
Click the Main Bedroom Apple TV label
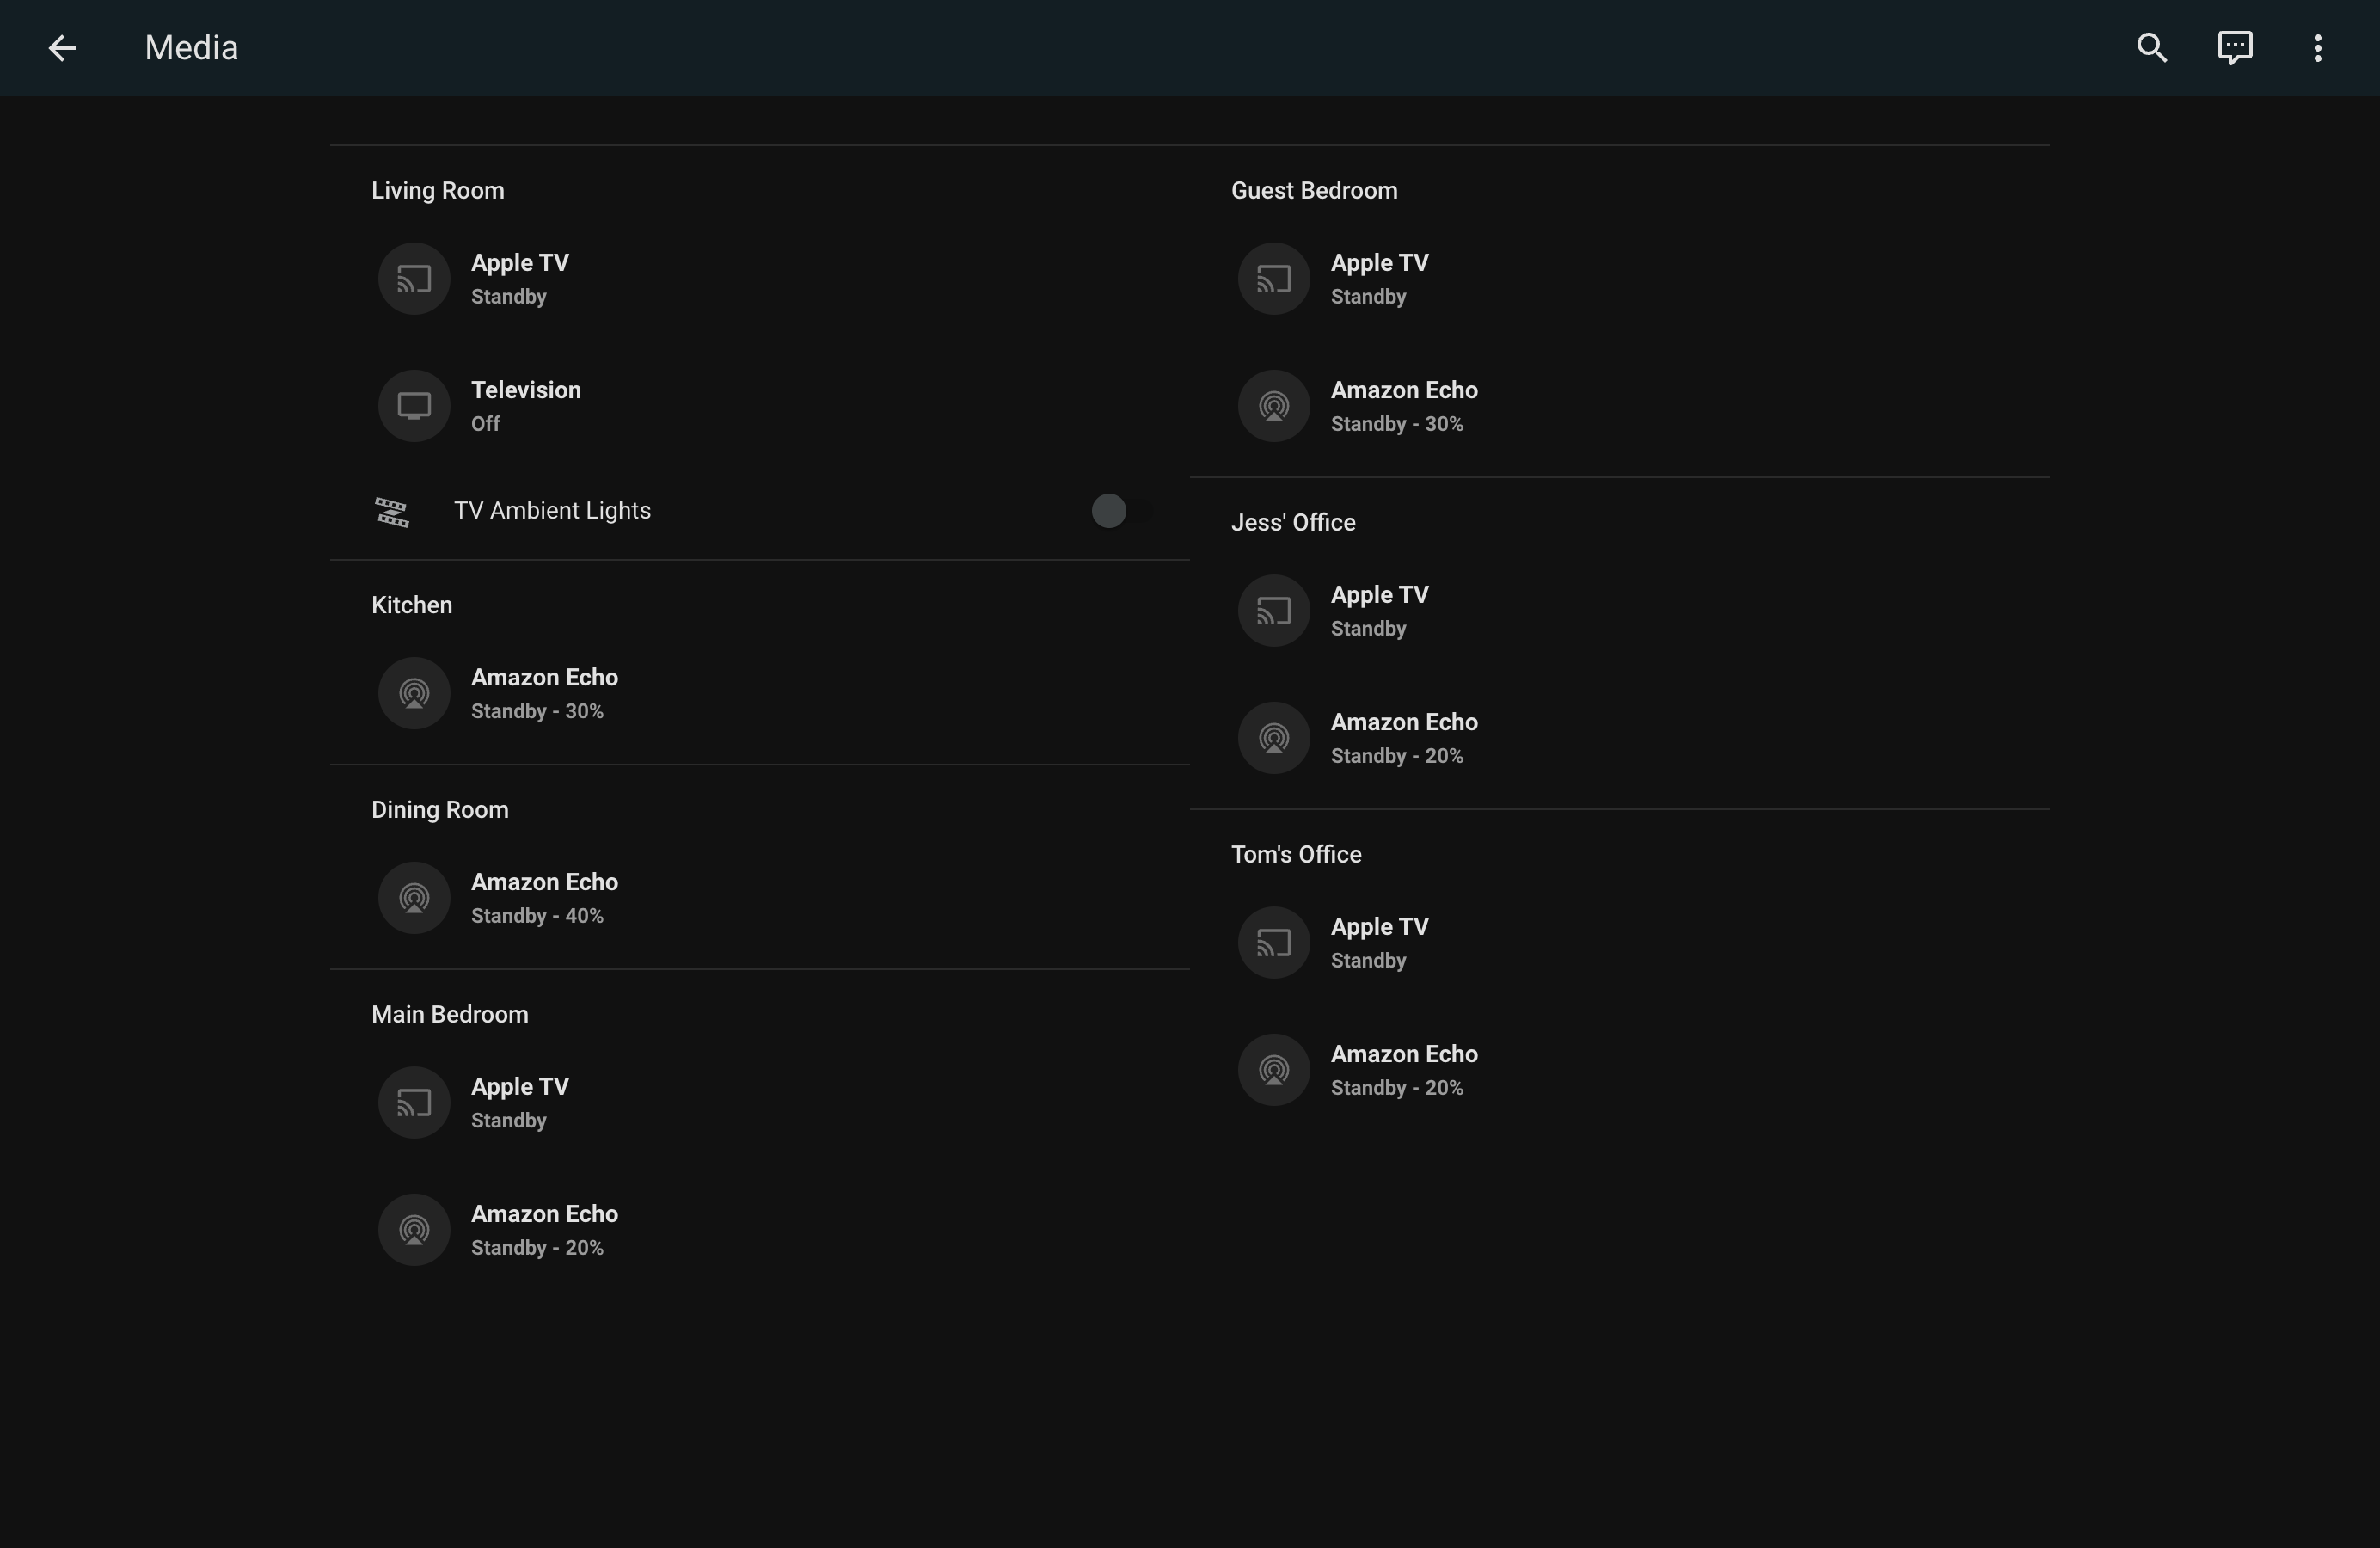519,1087
